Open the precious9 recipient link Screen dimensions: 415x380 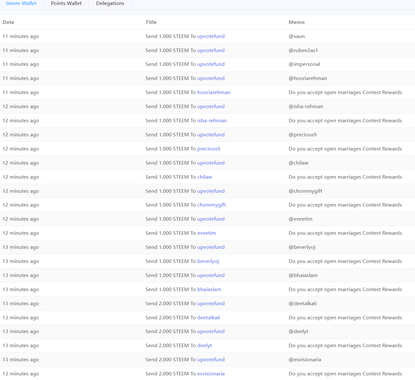pos(209,149)
